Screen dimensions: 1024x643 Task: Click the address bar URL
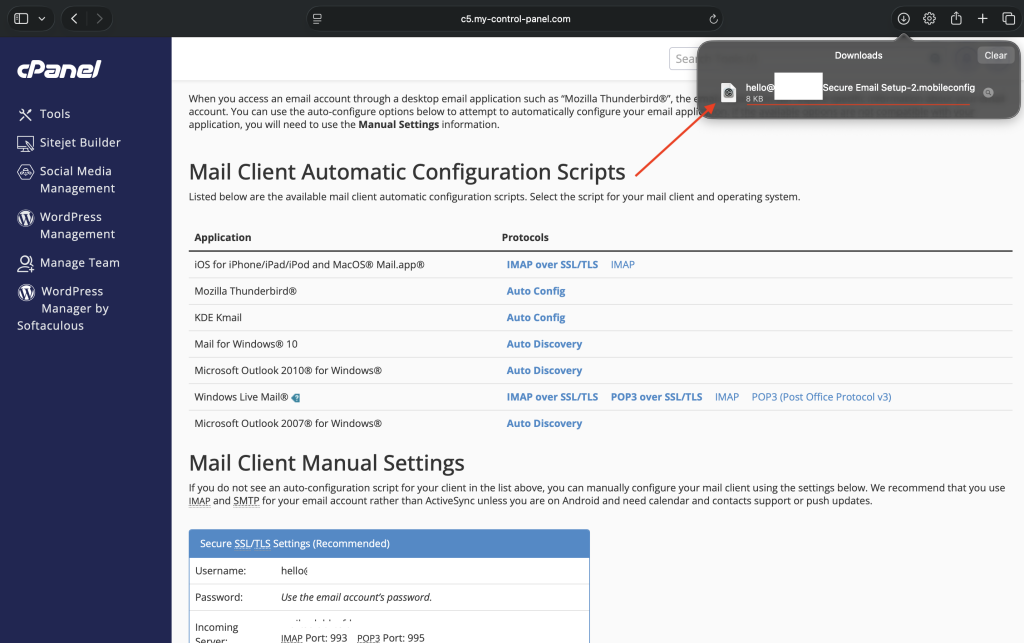[x=515, y=19]
